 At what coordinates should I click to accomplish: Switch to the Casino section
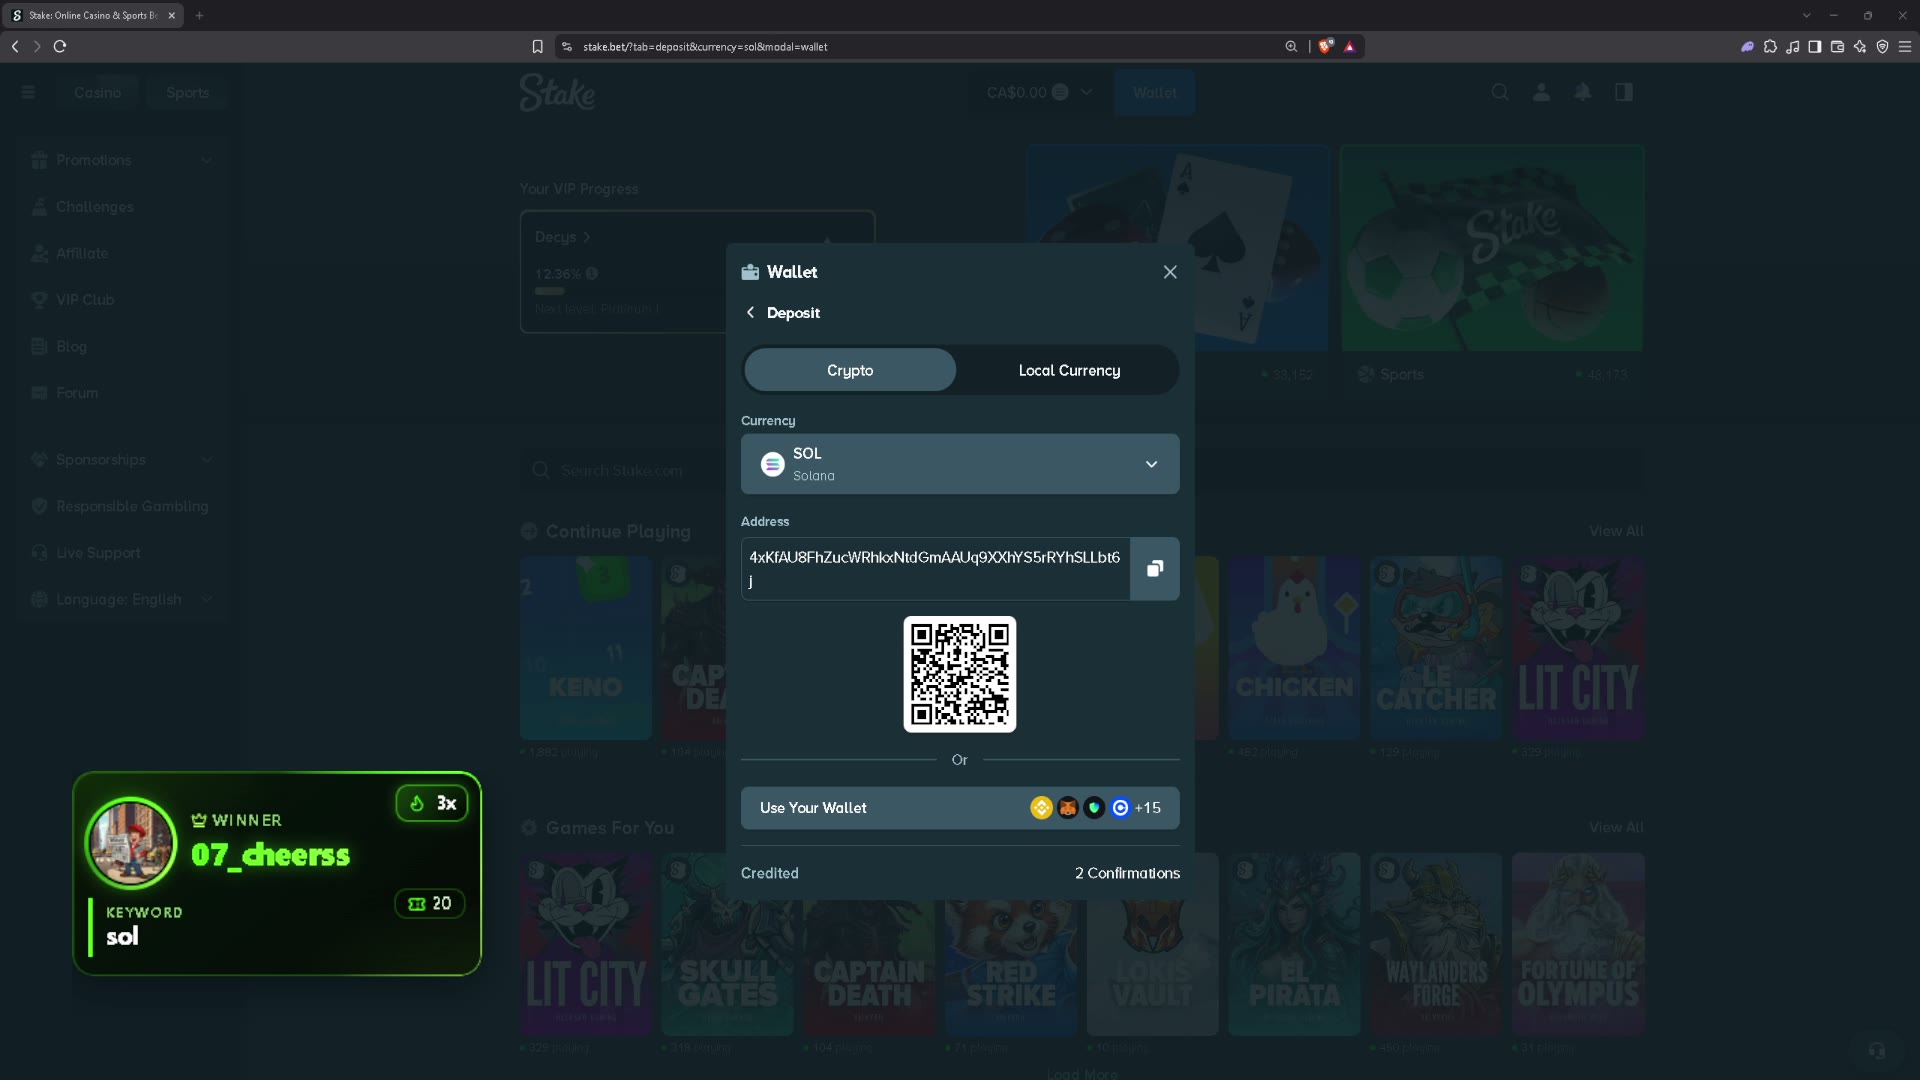[x=97, y=92]
